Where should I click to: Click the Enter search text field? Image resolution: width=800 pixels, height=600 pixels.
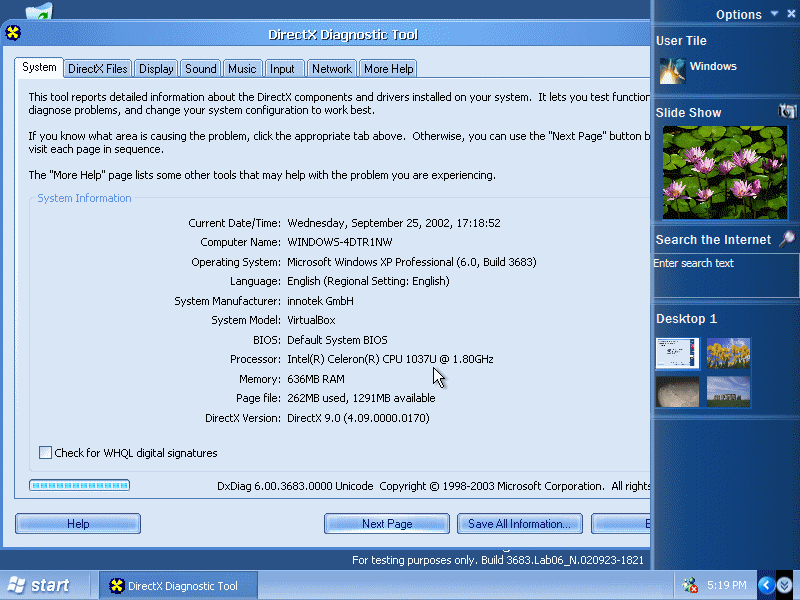[726, 276]
